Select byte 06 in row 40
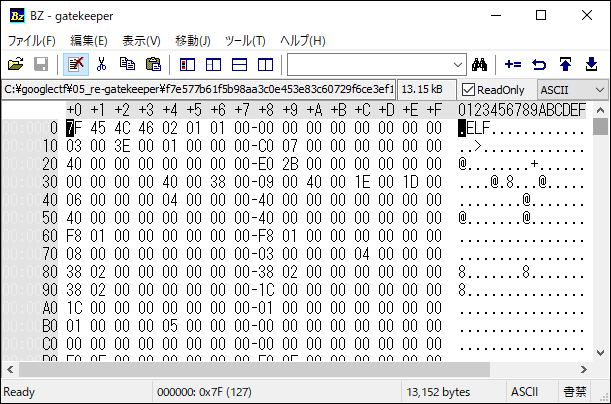This screenshot has width=611, height=404. click(74, 200)
